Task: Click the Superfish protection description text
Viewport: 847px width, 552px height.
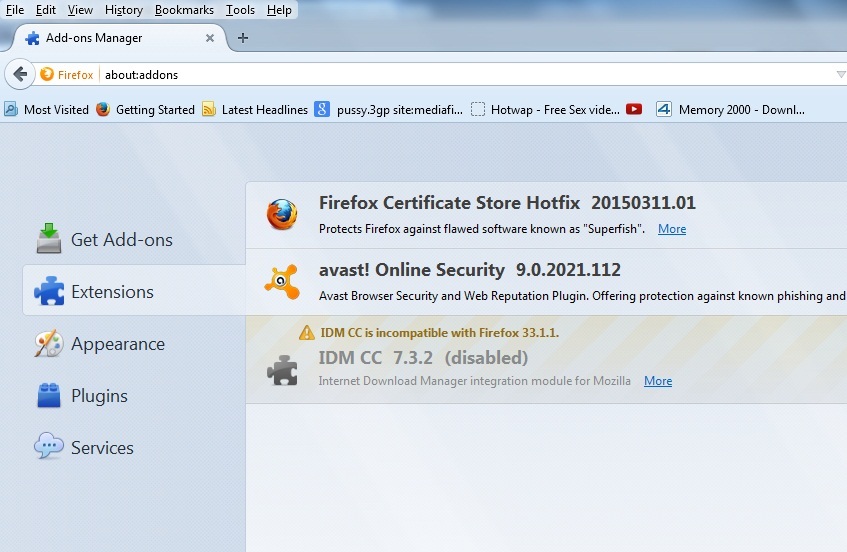Action: (482, 229)
